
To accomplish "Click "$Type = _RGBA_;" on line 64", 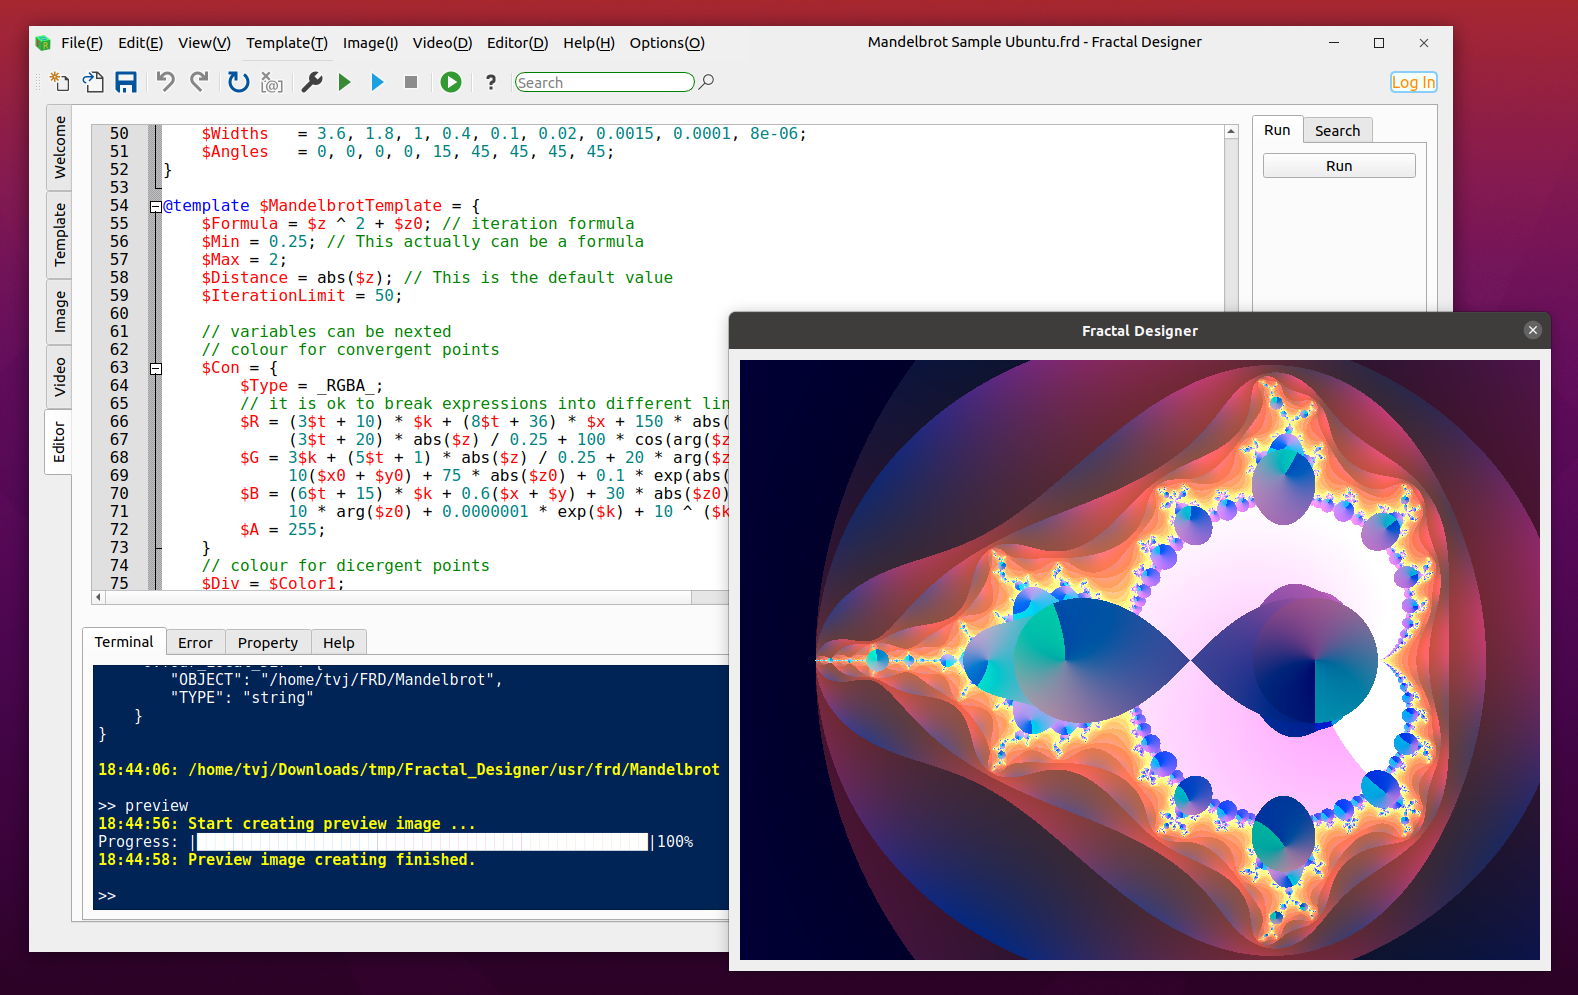I will 311,386.
